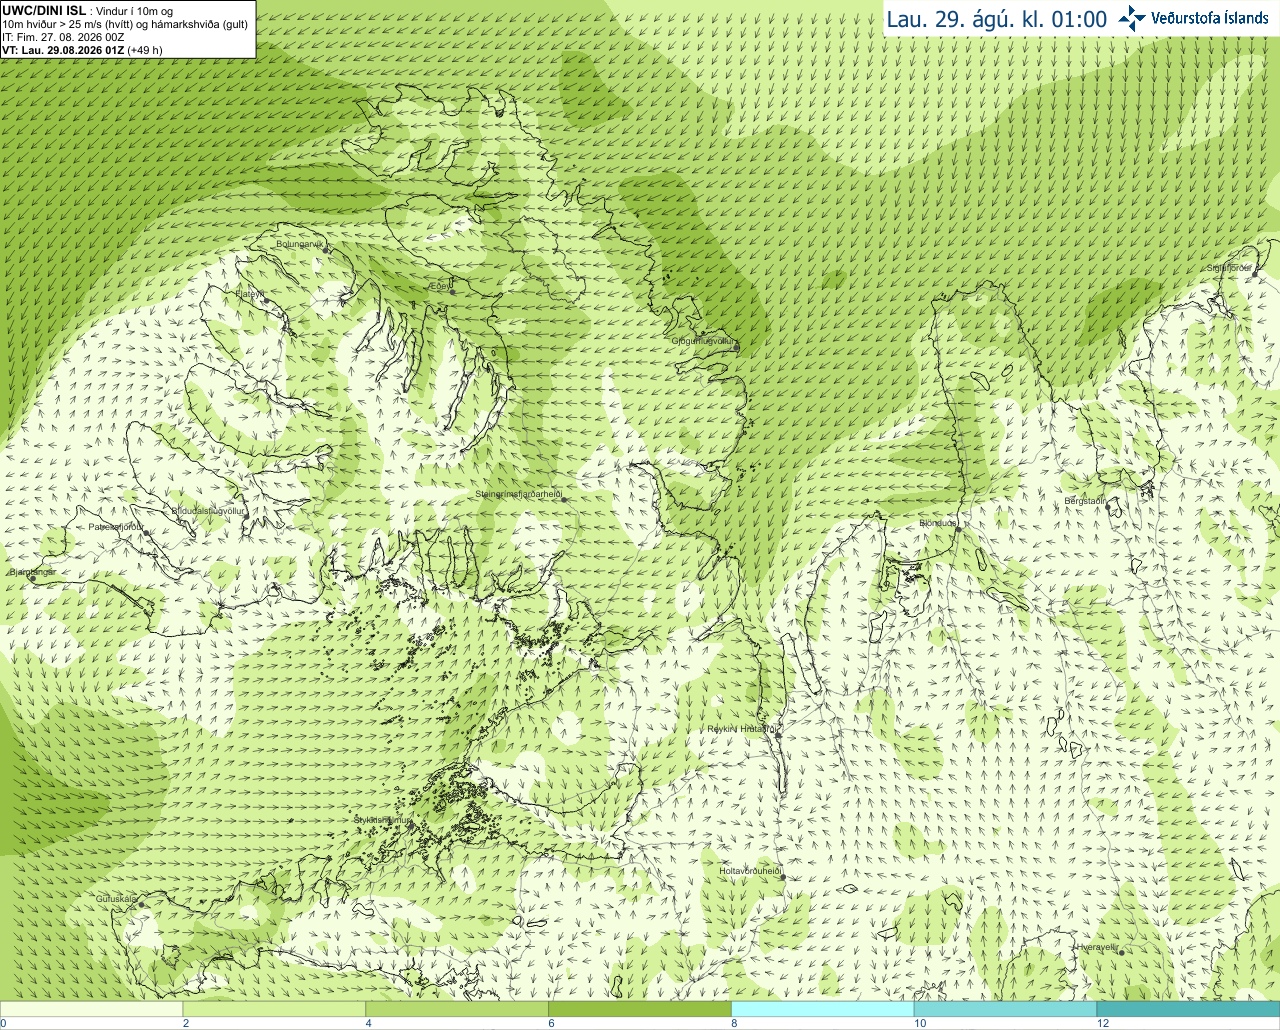The height and width of the screenshot is (1030, 1280).
Task: Click the Blönduós station marker
Action: [957, 530]
